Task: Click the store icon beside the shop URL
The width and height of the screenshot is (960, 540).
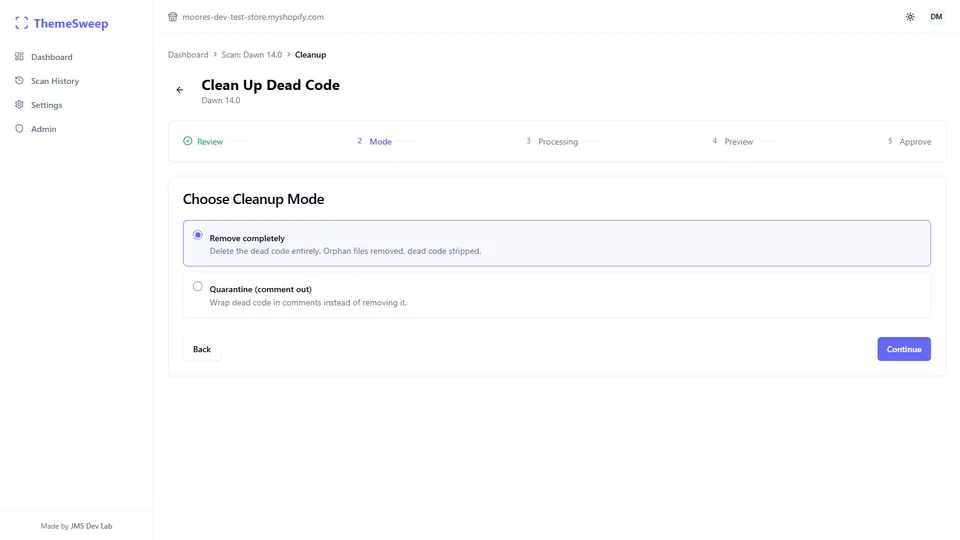Action: pos(173,17)
